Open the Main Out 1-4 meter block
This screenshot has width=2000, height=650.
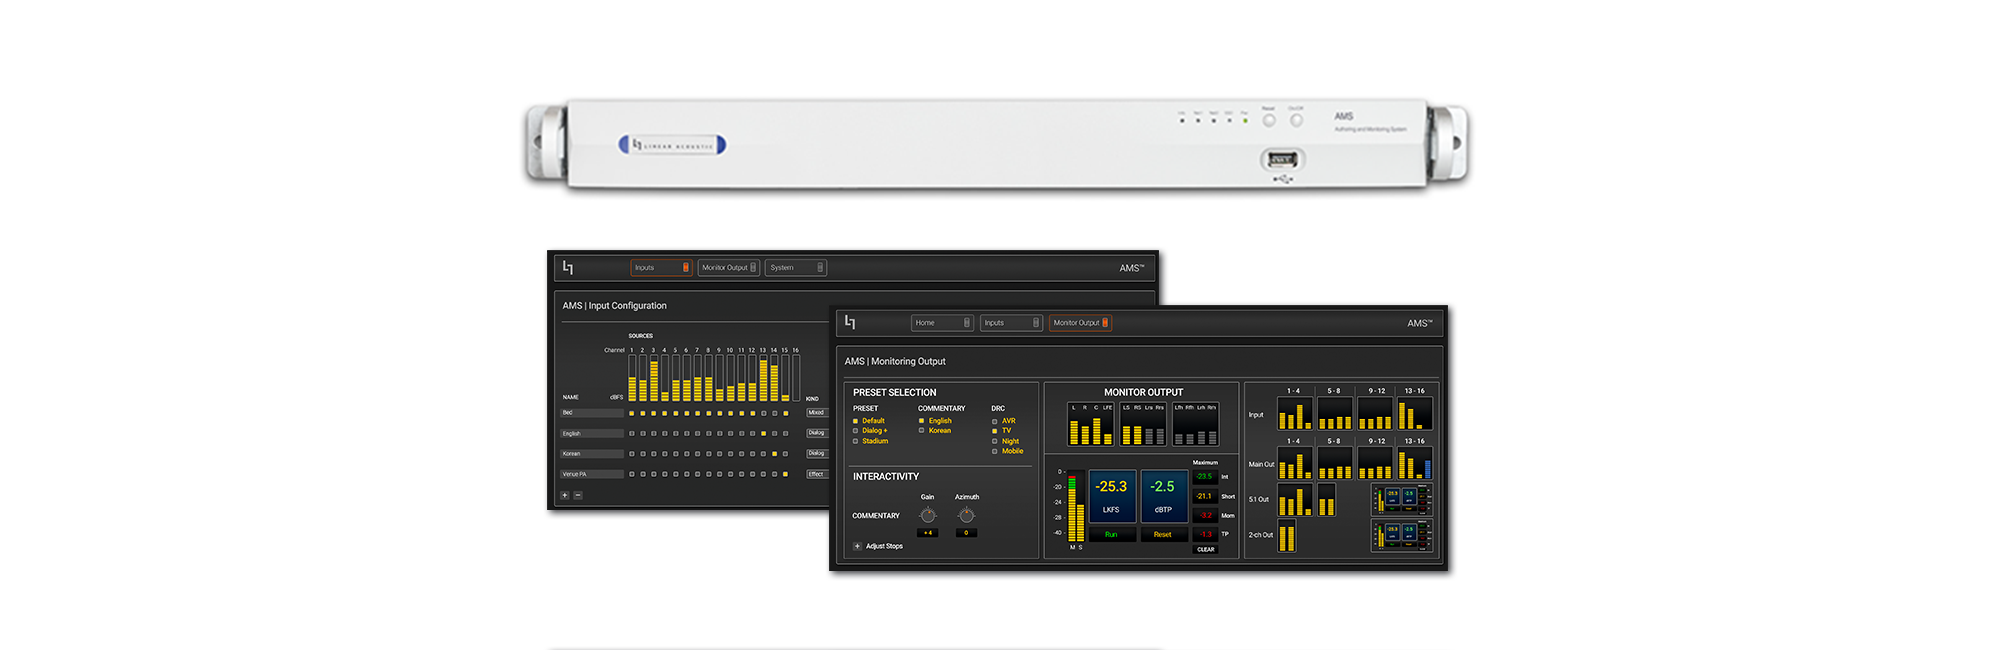pos(1294,463)
